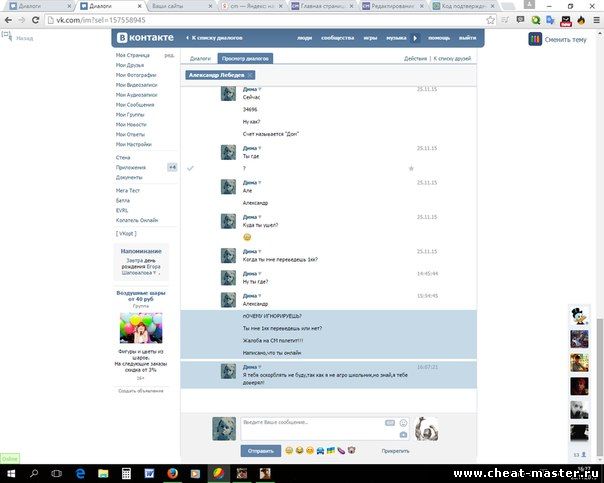Switch to Редактирование browser tab
Image resolution: width=604 pixels, height=483 pixels.
click(394, 6)
